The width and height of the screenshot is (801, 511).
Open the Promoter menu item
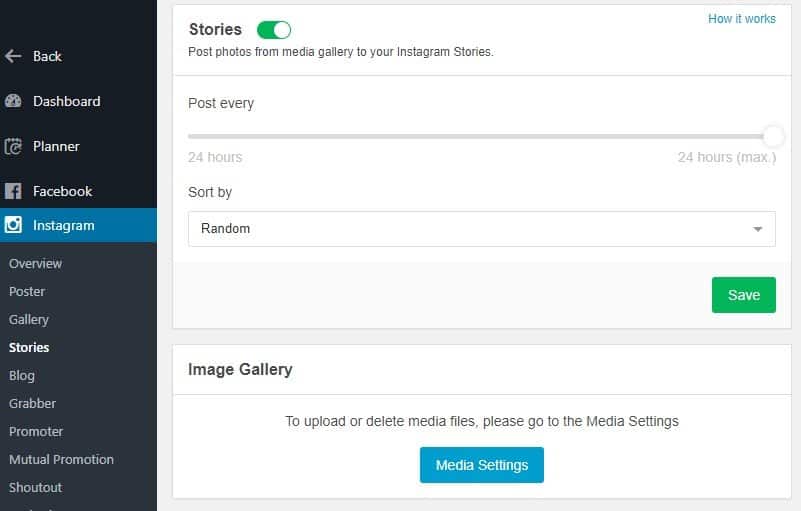pyautogui.click(x=36, y=431)
